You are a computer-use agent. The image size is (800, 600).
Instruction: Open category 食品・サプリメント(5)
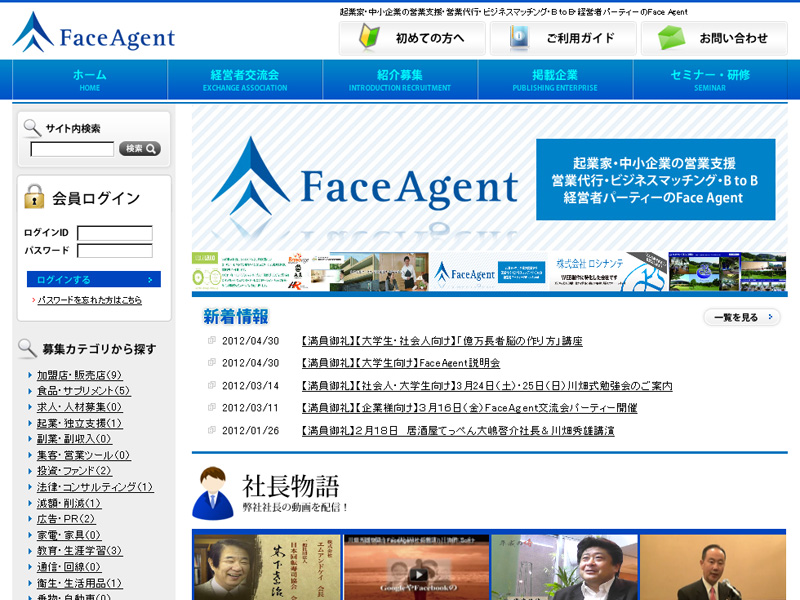pos(84,391)
